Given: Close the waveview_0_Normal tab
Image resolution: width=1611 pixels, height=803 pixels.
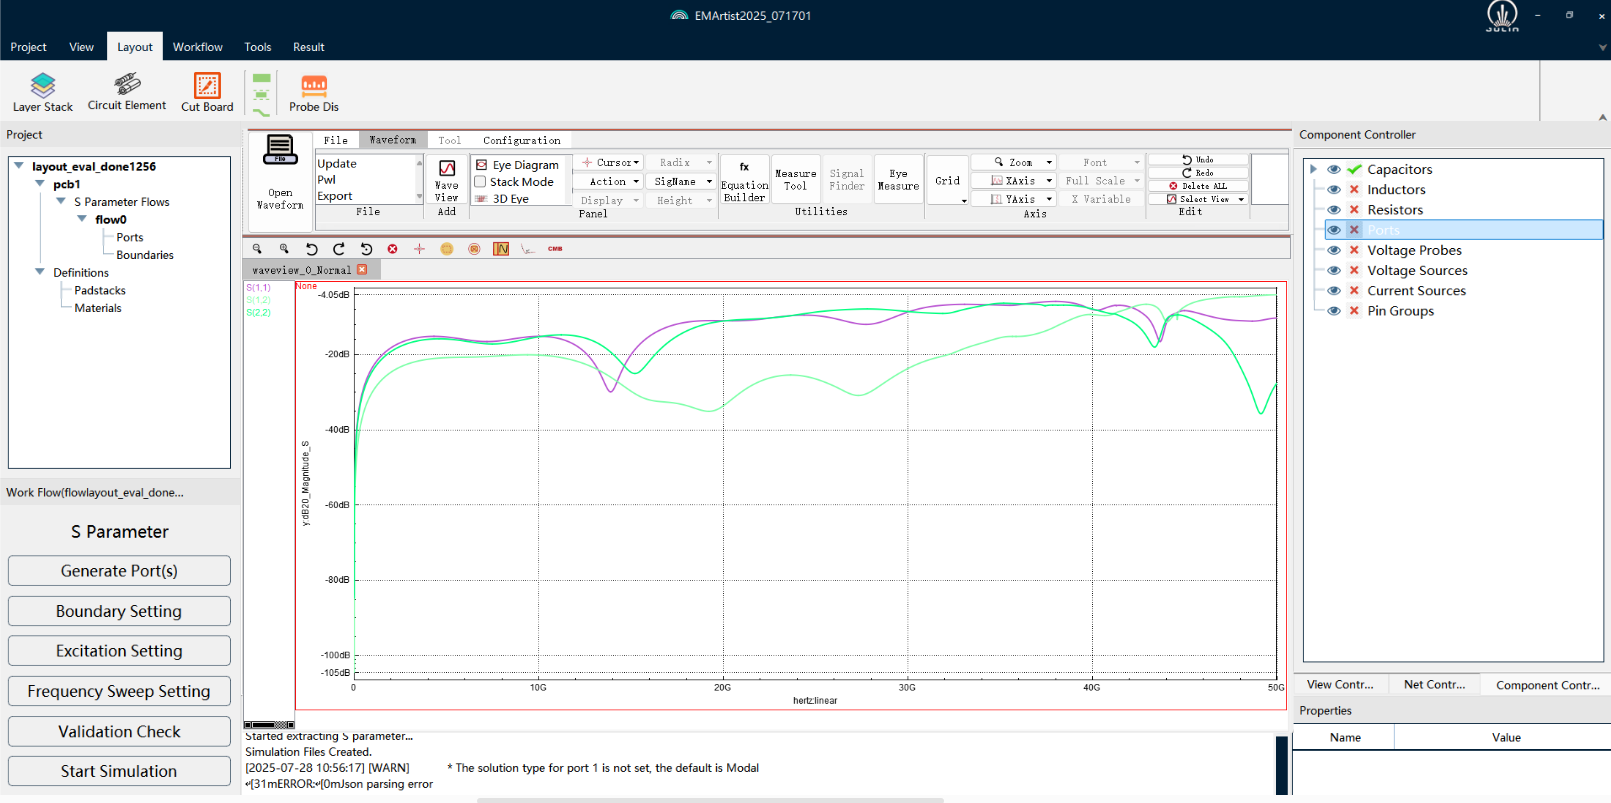Looking at the screenshot, I should click(x=362, y=270).
